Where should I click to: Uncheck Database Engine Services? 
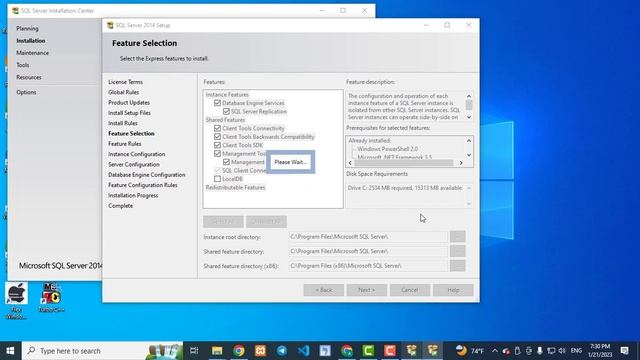point(217,103)
